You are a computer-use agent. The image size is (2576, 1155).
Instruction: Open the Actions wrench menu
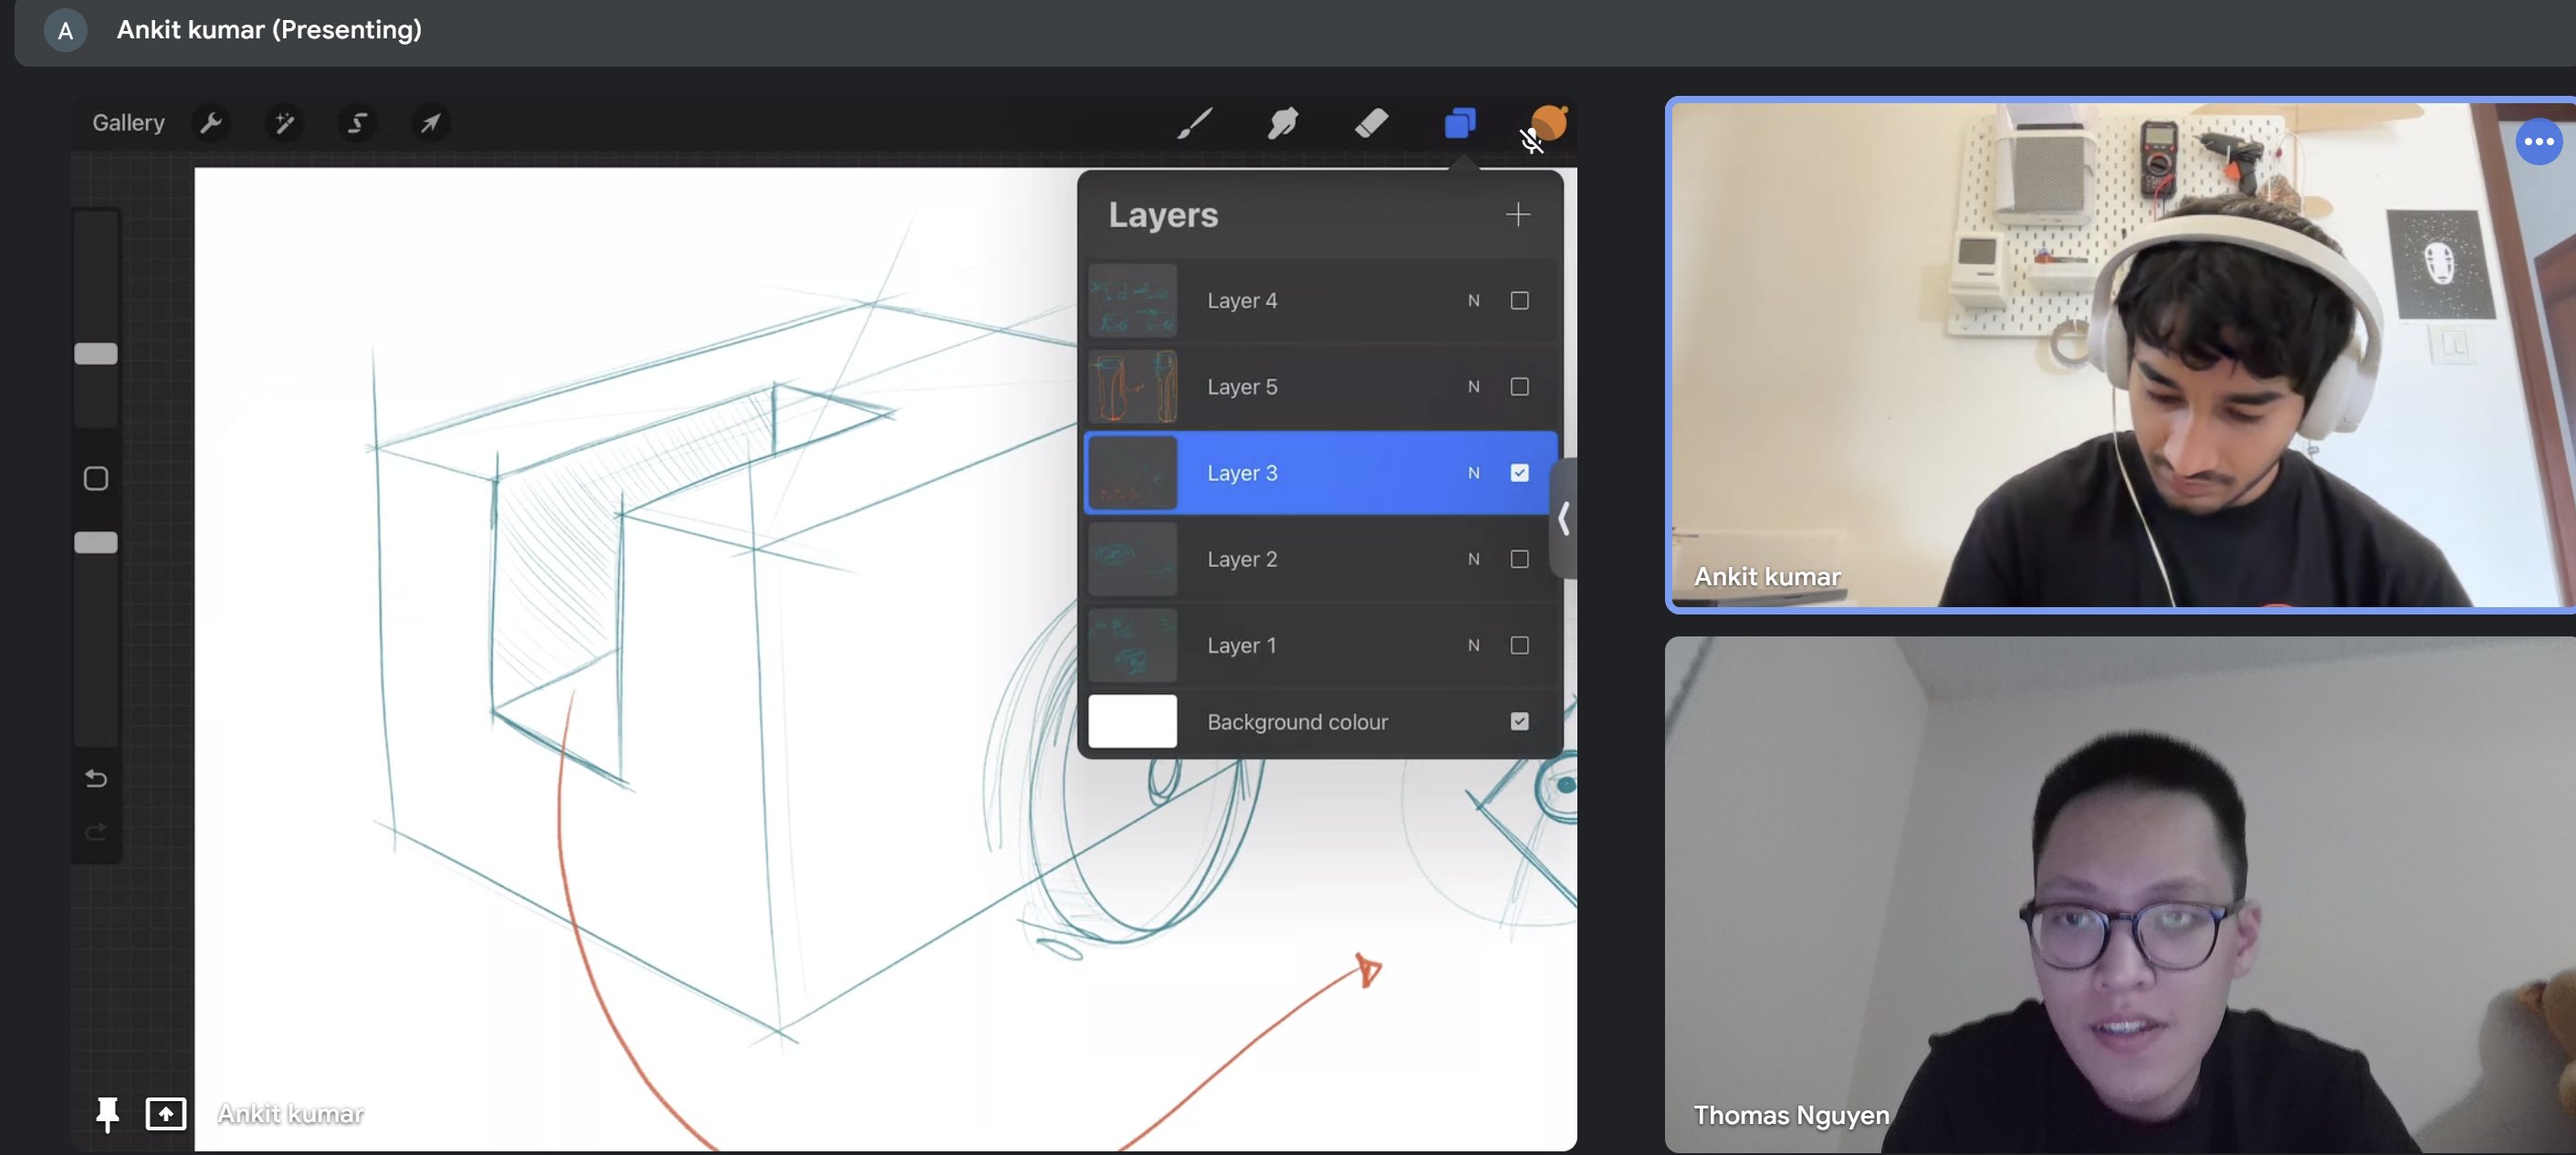211,123
